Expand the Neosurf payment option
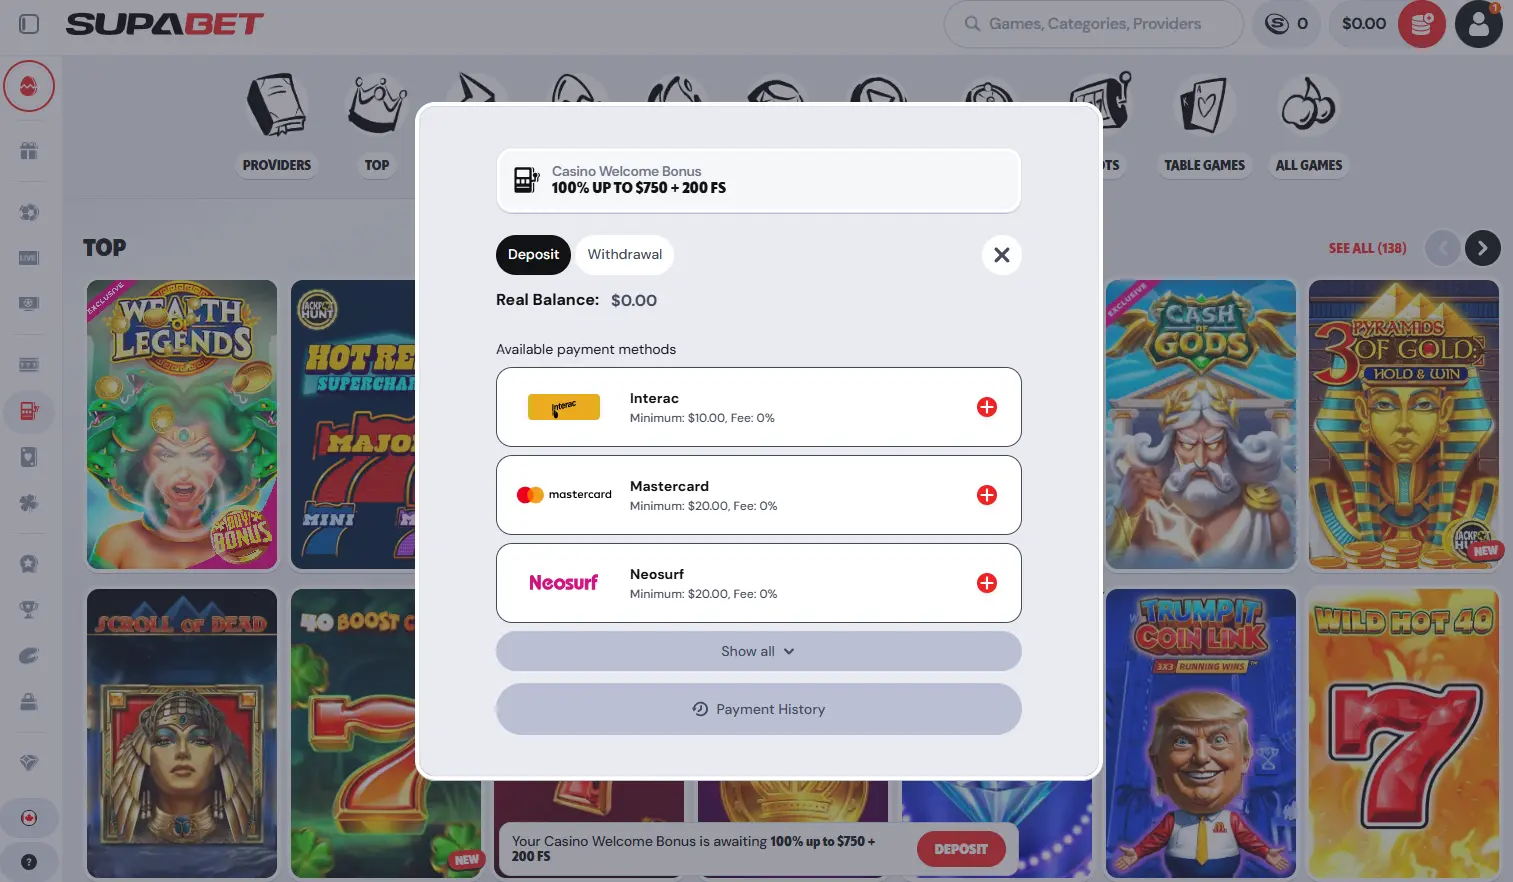1513x882 pixels. click(758, 583)
